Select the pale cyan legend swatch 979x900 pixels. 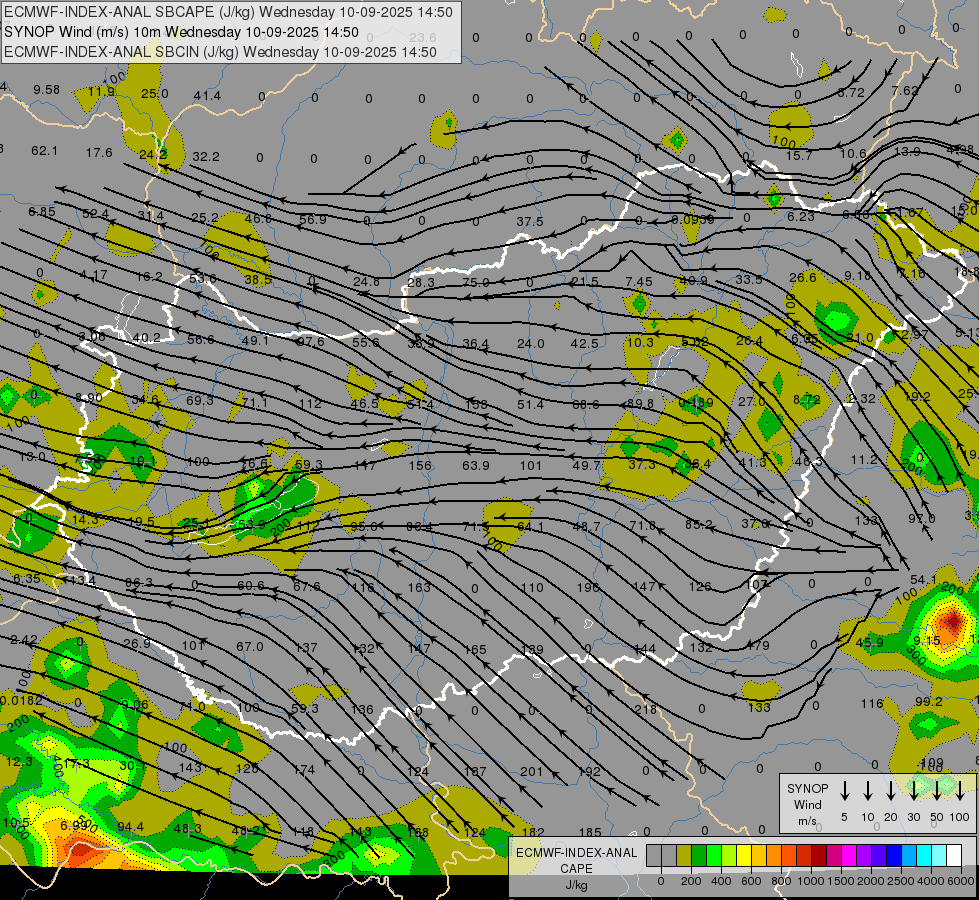click(x=938, y=856)
